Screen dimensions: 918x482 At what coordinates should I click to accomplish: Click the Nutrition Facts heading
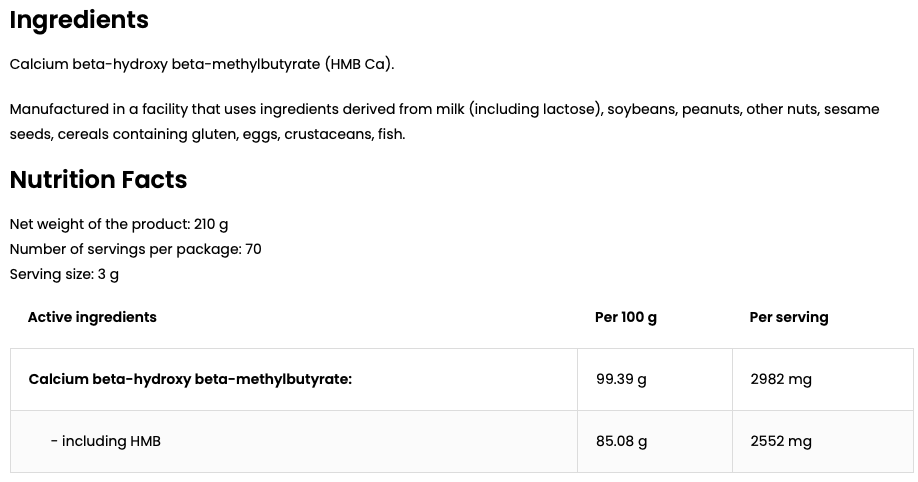click(98, 179)
